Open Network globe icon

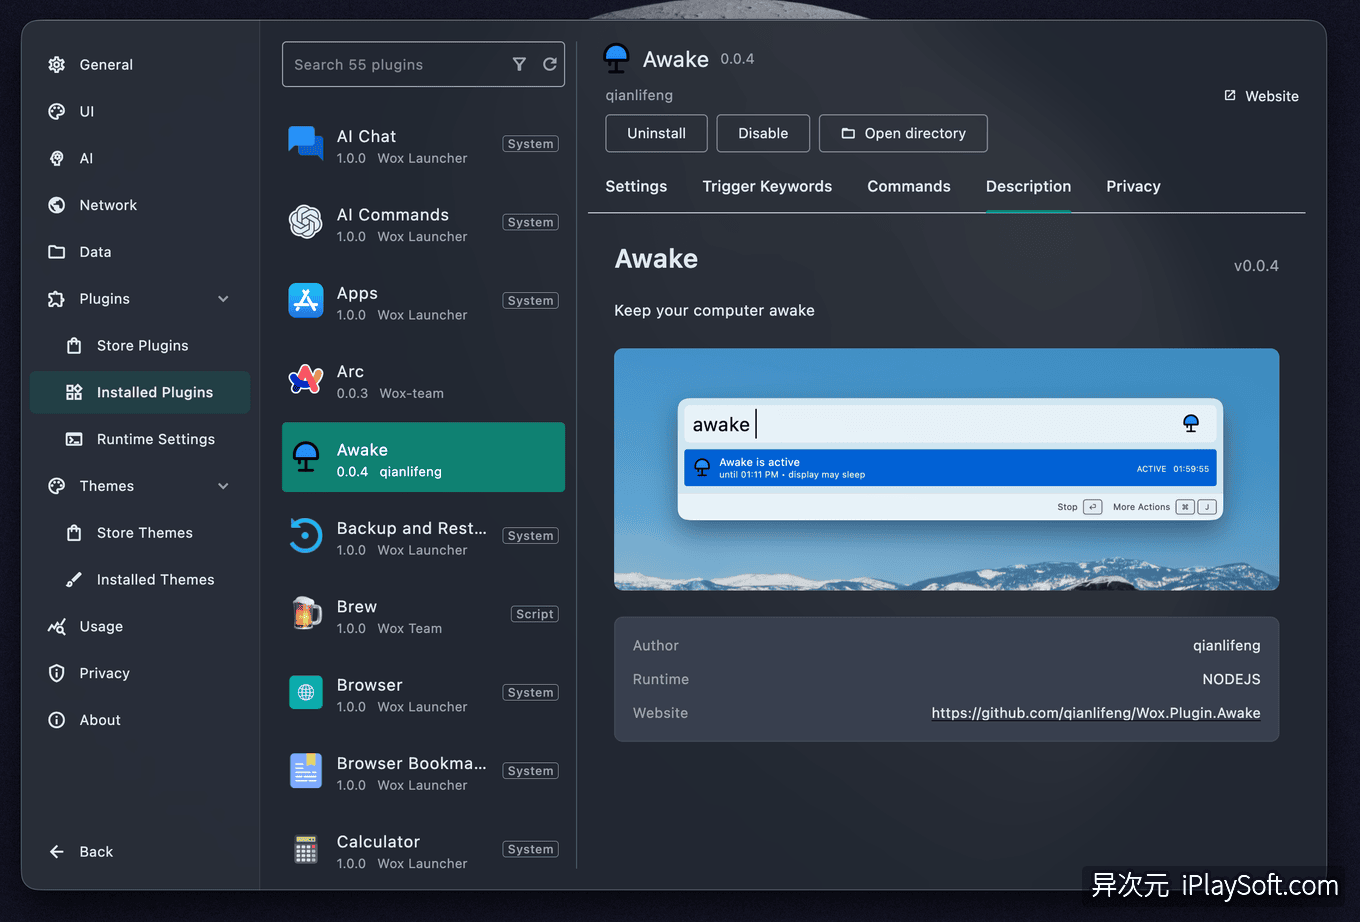click(57, 205)
